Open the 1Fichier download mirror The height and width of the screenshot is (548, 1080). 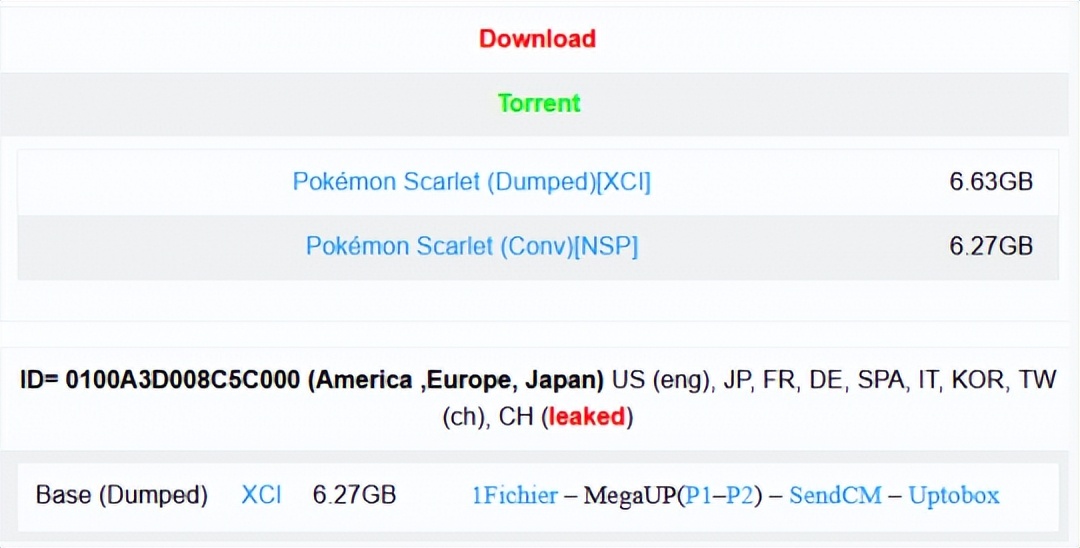pyautogui.click(x=514, y=495)
